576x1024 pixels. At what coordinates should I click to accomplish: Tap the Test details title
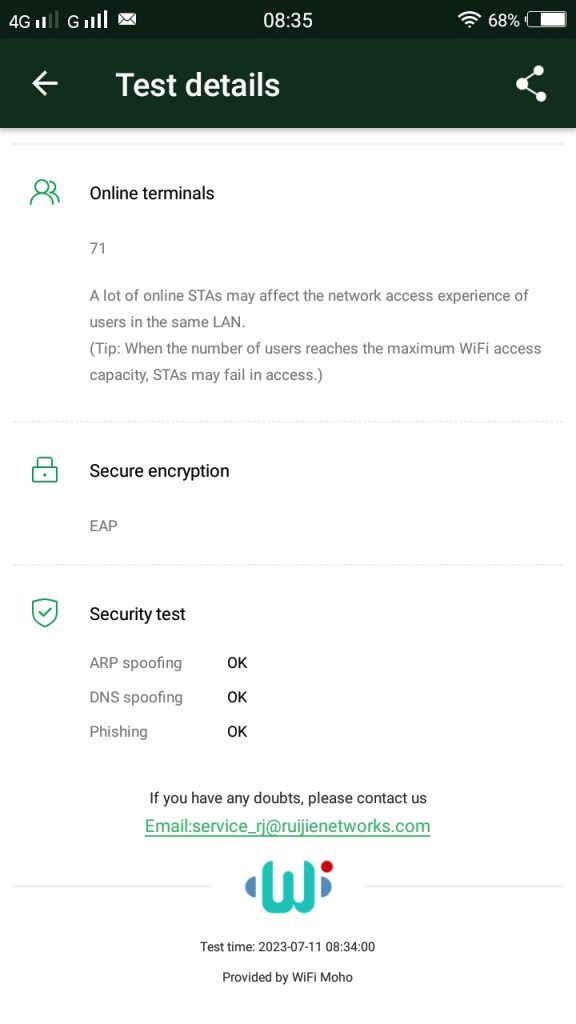pyautogui.click(x=198, y=85)
